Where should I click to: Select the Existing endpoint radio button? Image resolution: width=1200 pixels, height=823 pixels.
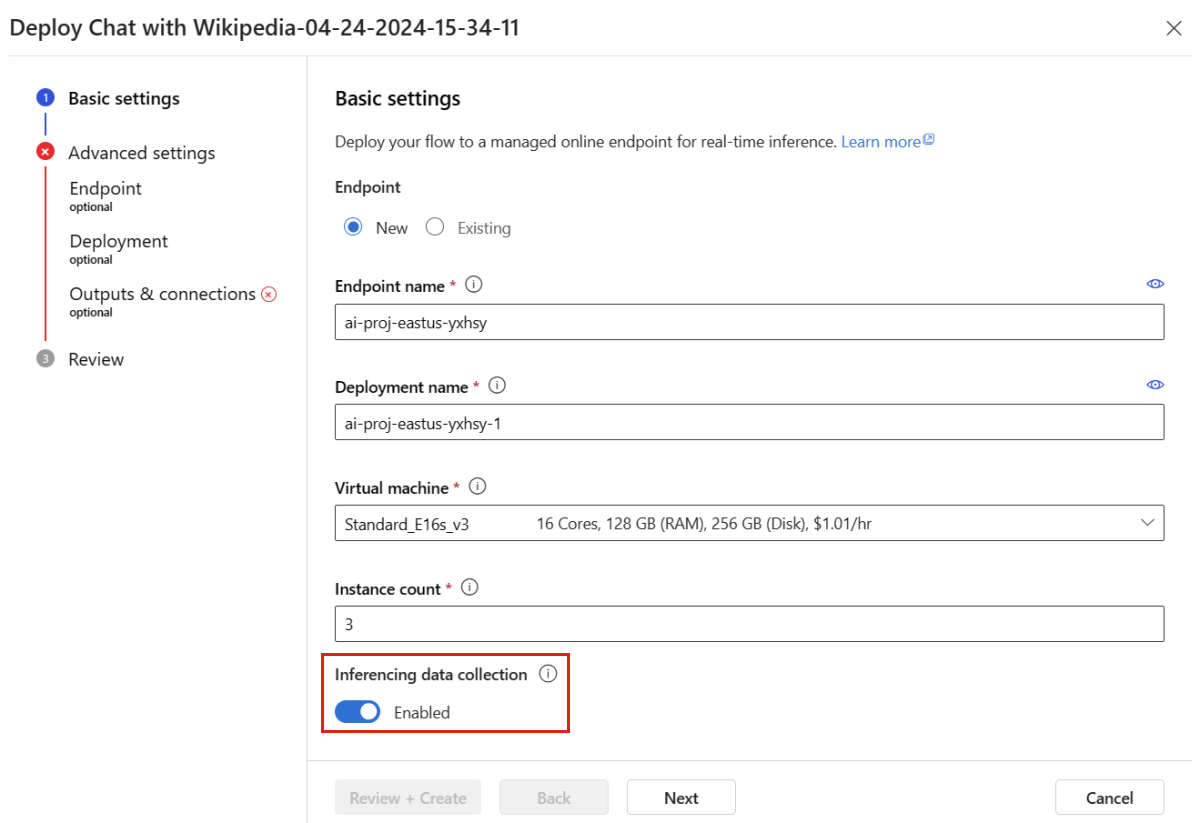coord(435,227)
